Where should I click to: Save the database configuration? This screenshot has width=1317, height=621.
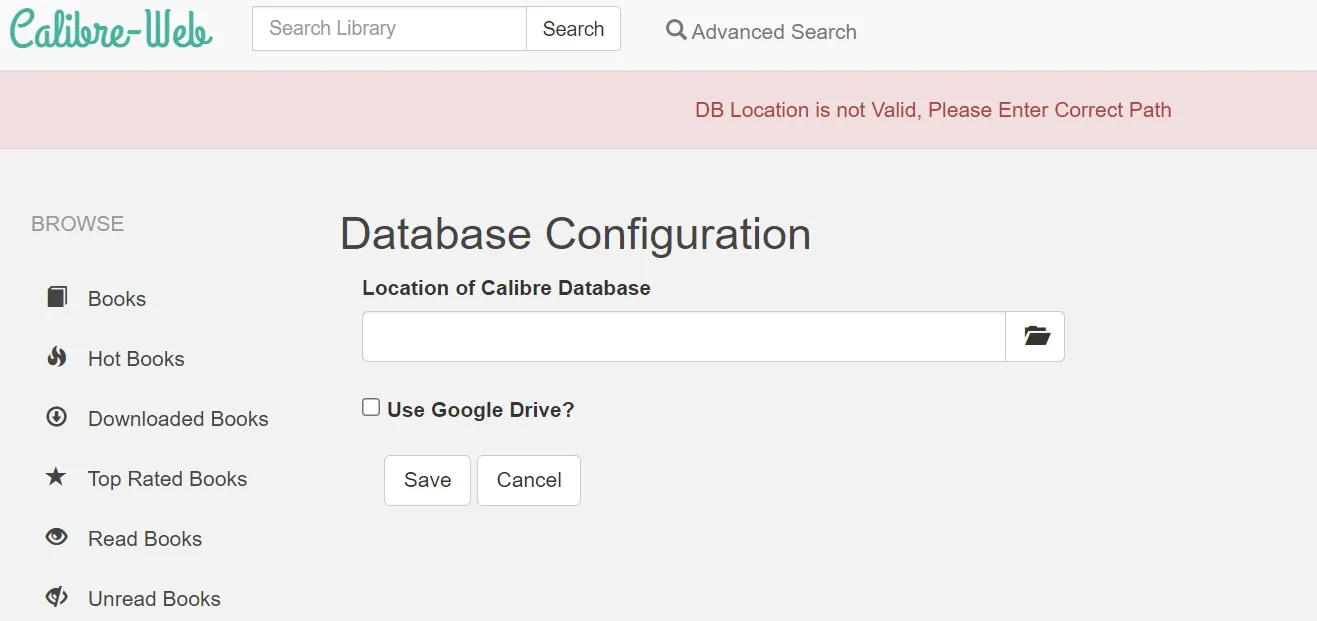pos(427,480)
